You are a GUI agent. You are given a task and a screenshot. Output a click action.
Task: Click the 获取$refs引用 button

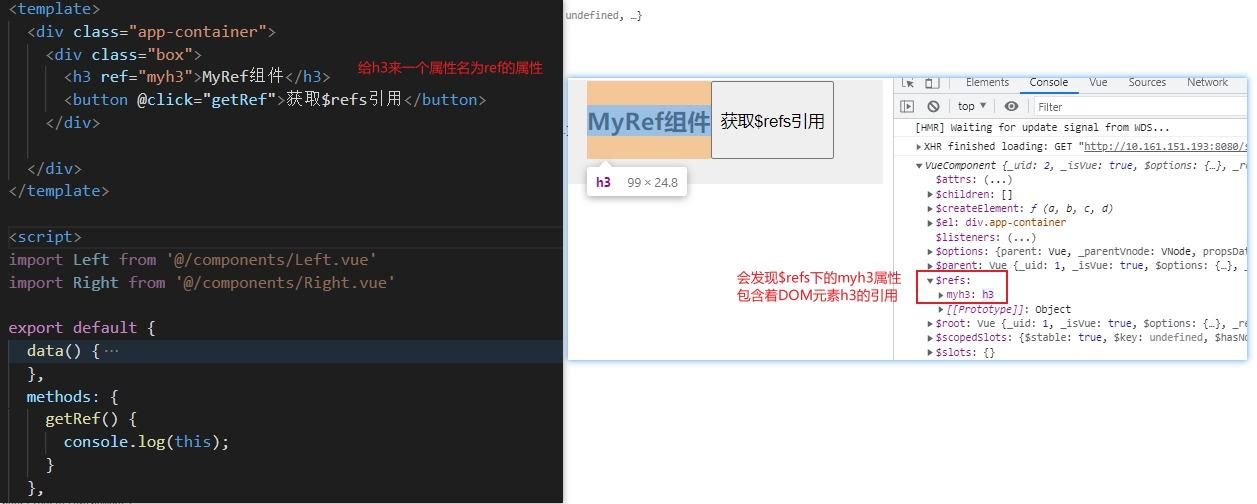pos(772,121)
